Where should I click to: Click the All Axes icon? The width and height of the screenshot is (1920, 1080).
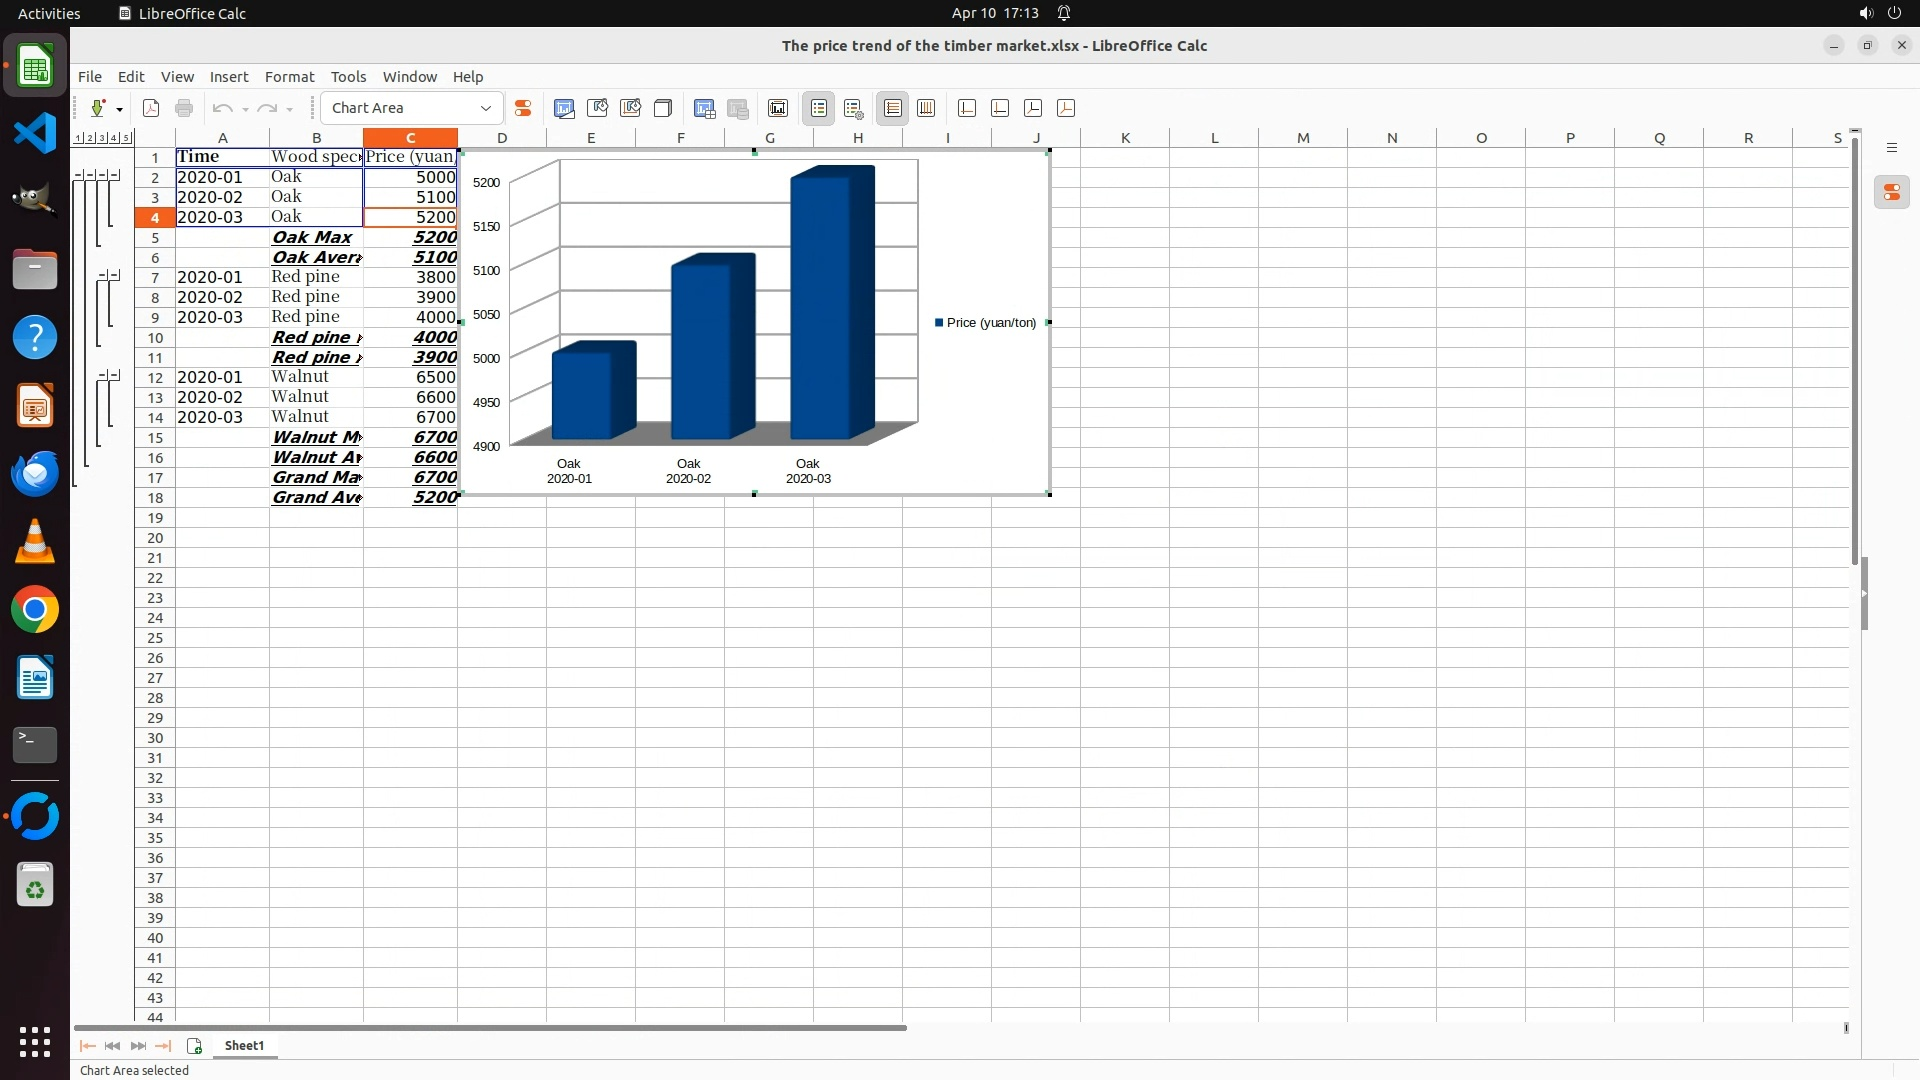[x=1066, y=108]
